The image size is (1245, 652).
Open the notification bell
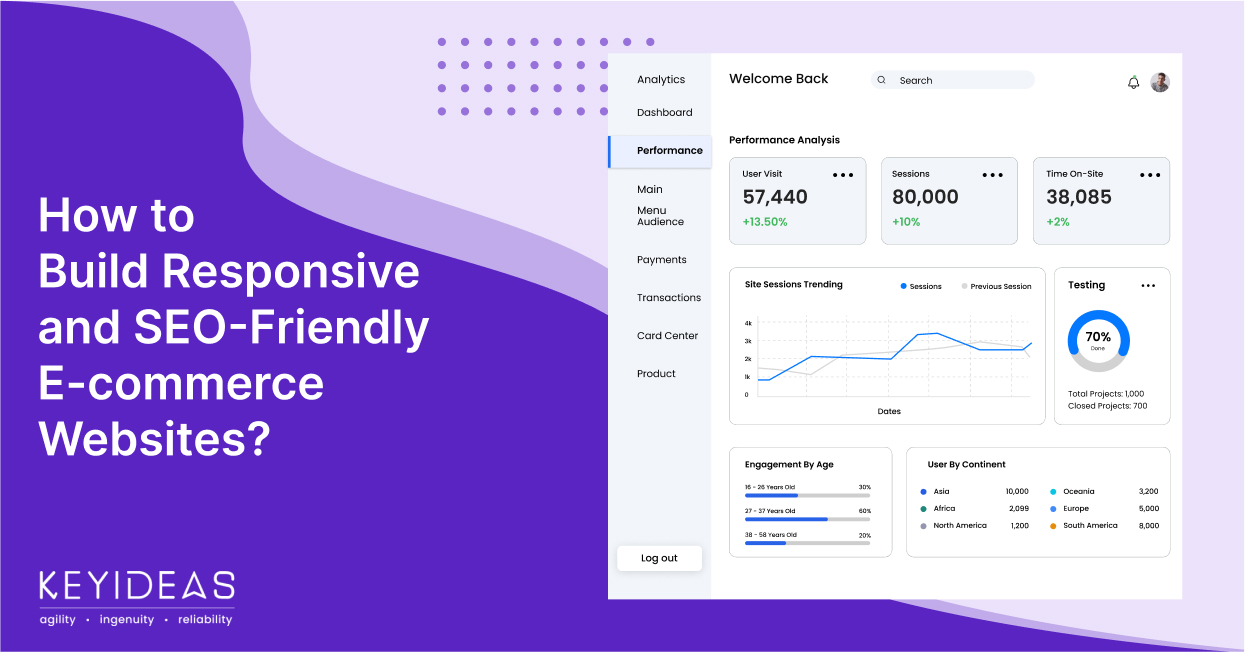click(1133, 81)
